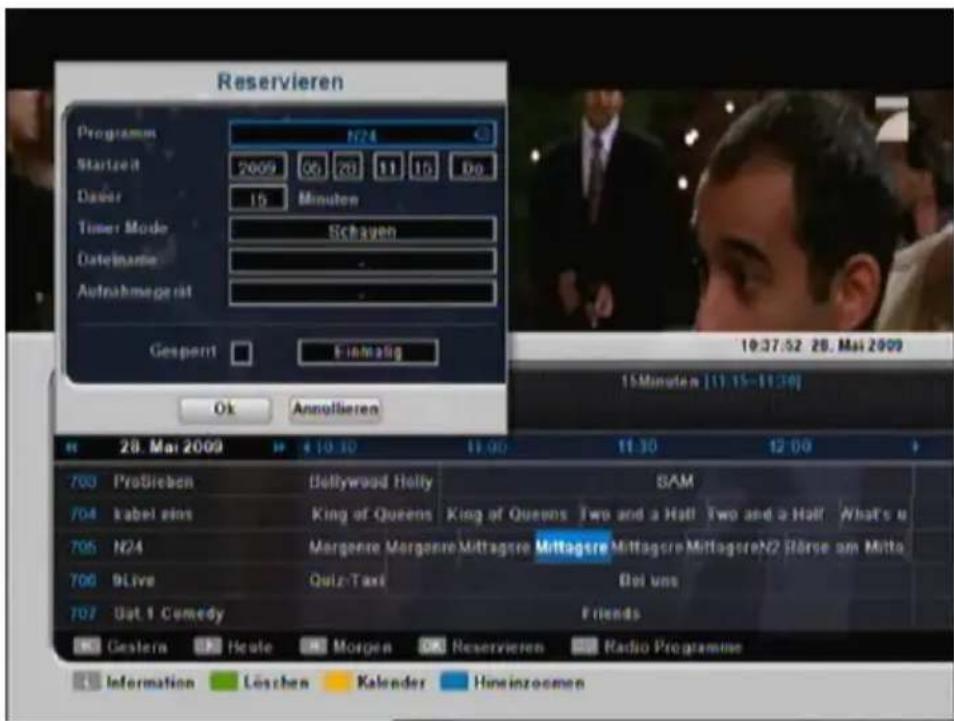
Task: Select the highlighted Mittagsre programme
Action: (572, 548)
